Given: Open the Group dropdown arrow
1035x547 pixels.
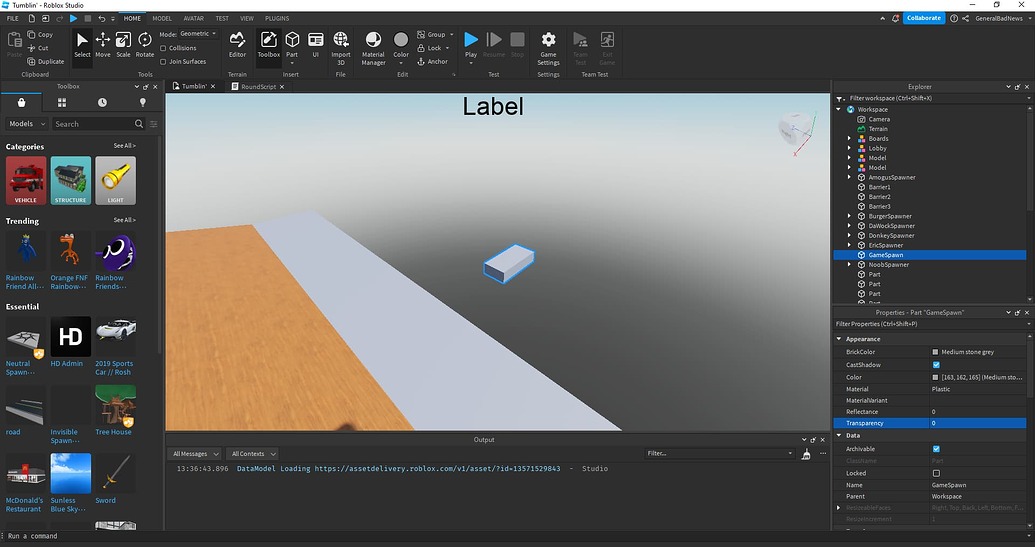Looking at the screenshot, I should tap(451, 34).
